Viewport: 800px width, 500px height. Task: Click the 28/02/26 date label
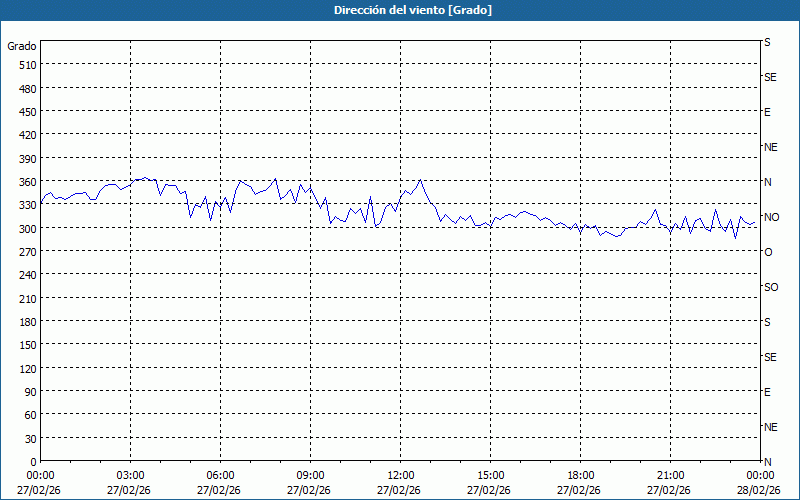757,490
